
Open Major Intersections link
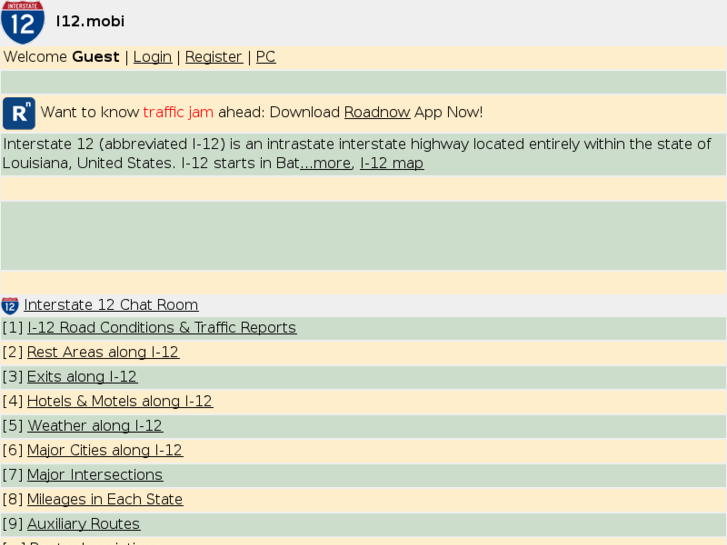95,475
